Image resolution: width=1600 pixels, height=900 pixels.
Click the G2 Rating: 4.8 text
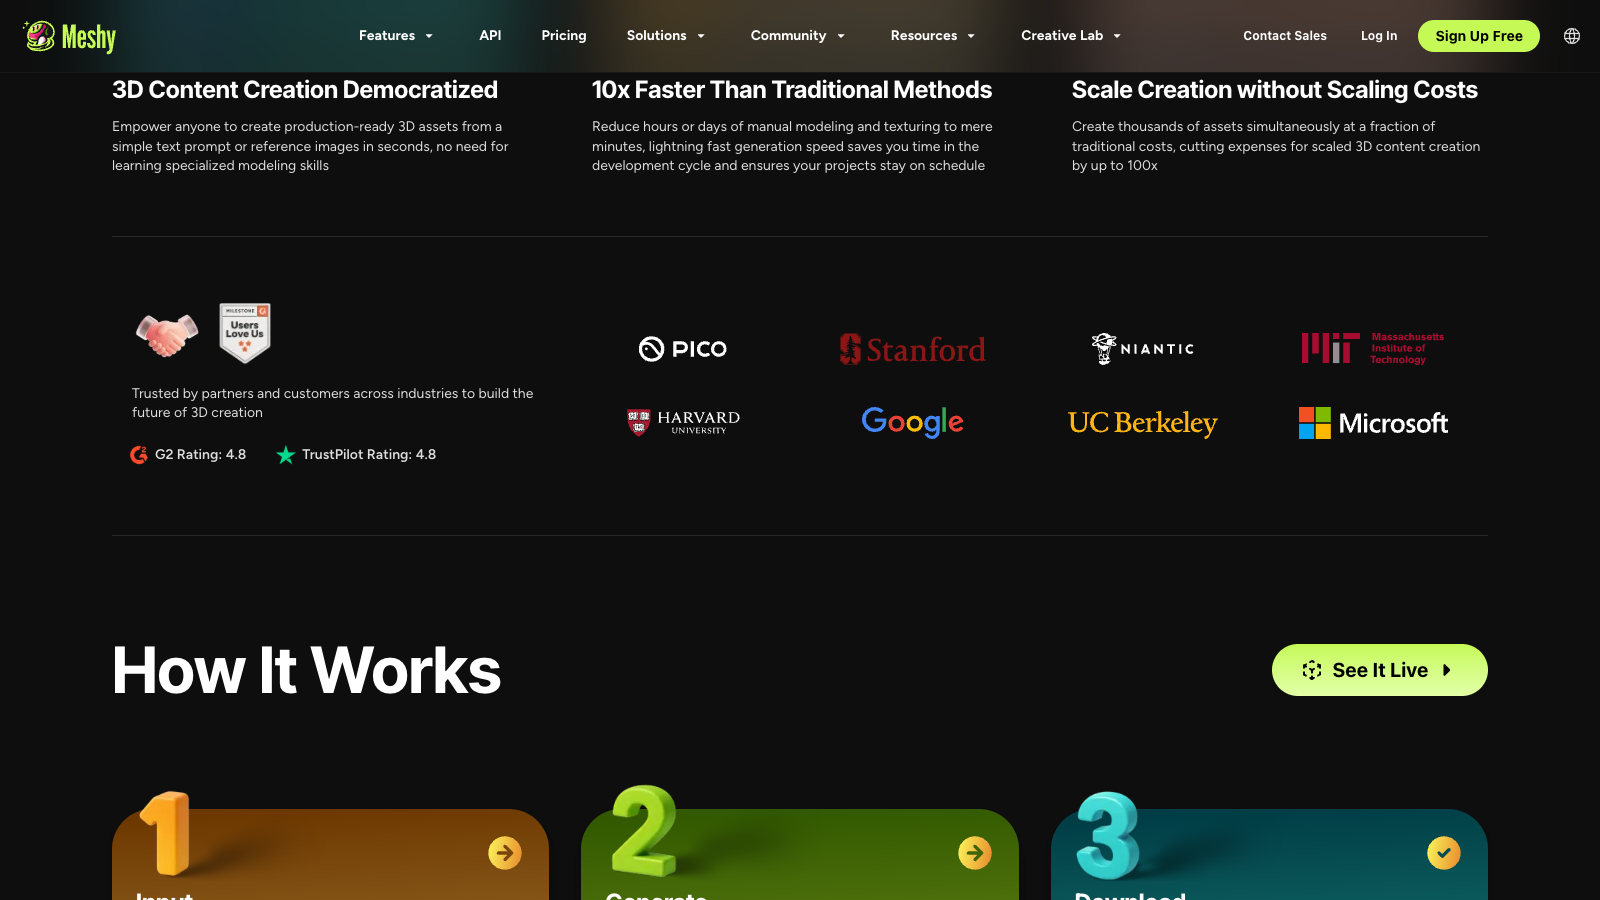click(x=200, y=455)
